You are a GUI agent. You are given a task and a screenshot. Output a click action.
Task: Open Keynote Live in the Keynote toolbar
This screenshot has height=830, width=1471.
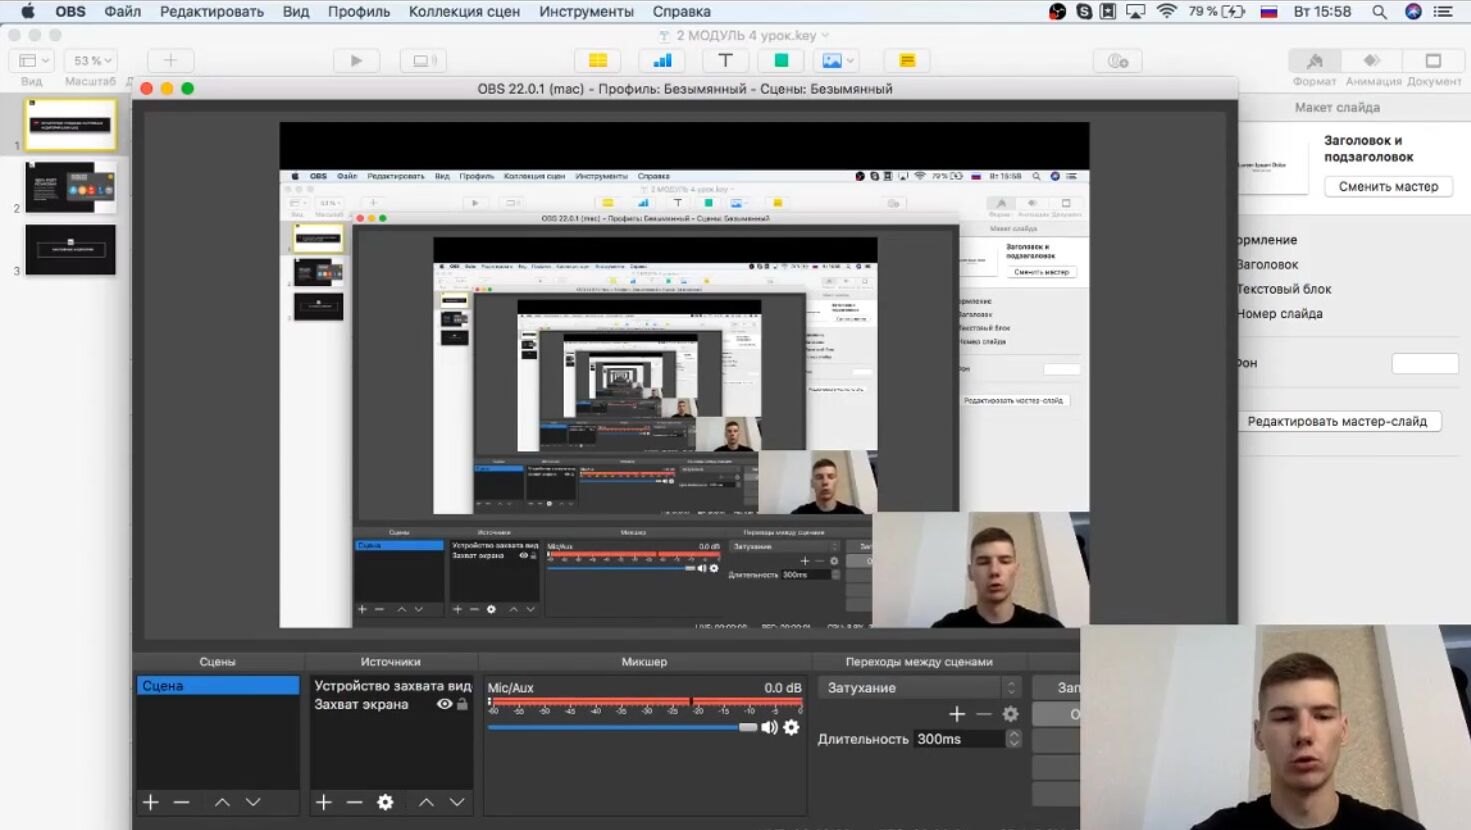click(x=423, y=61)
